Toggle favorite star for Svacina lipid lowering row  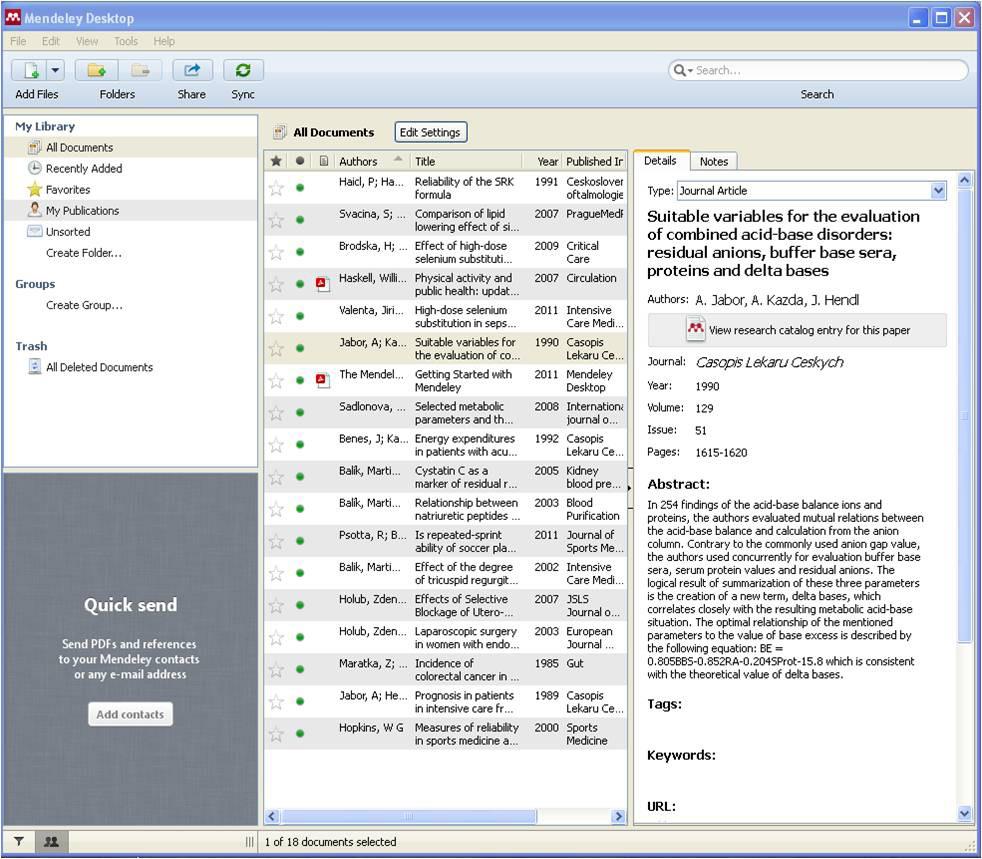[276, 220]
